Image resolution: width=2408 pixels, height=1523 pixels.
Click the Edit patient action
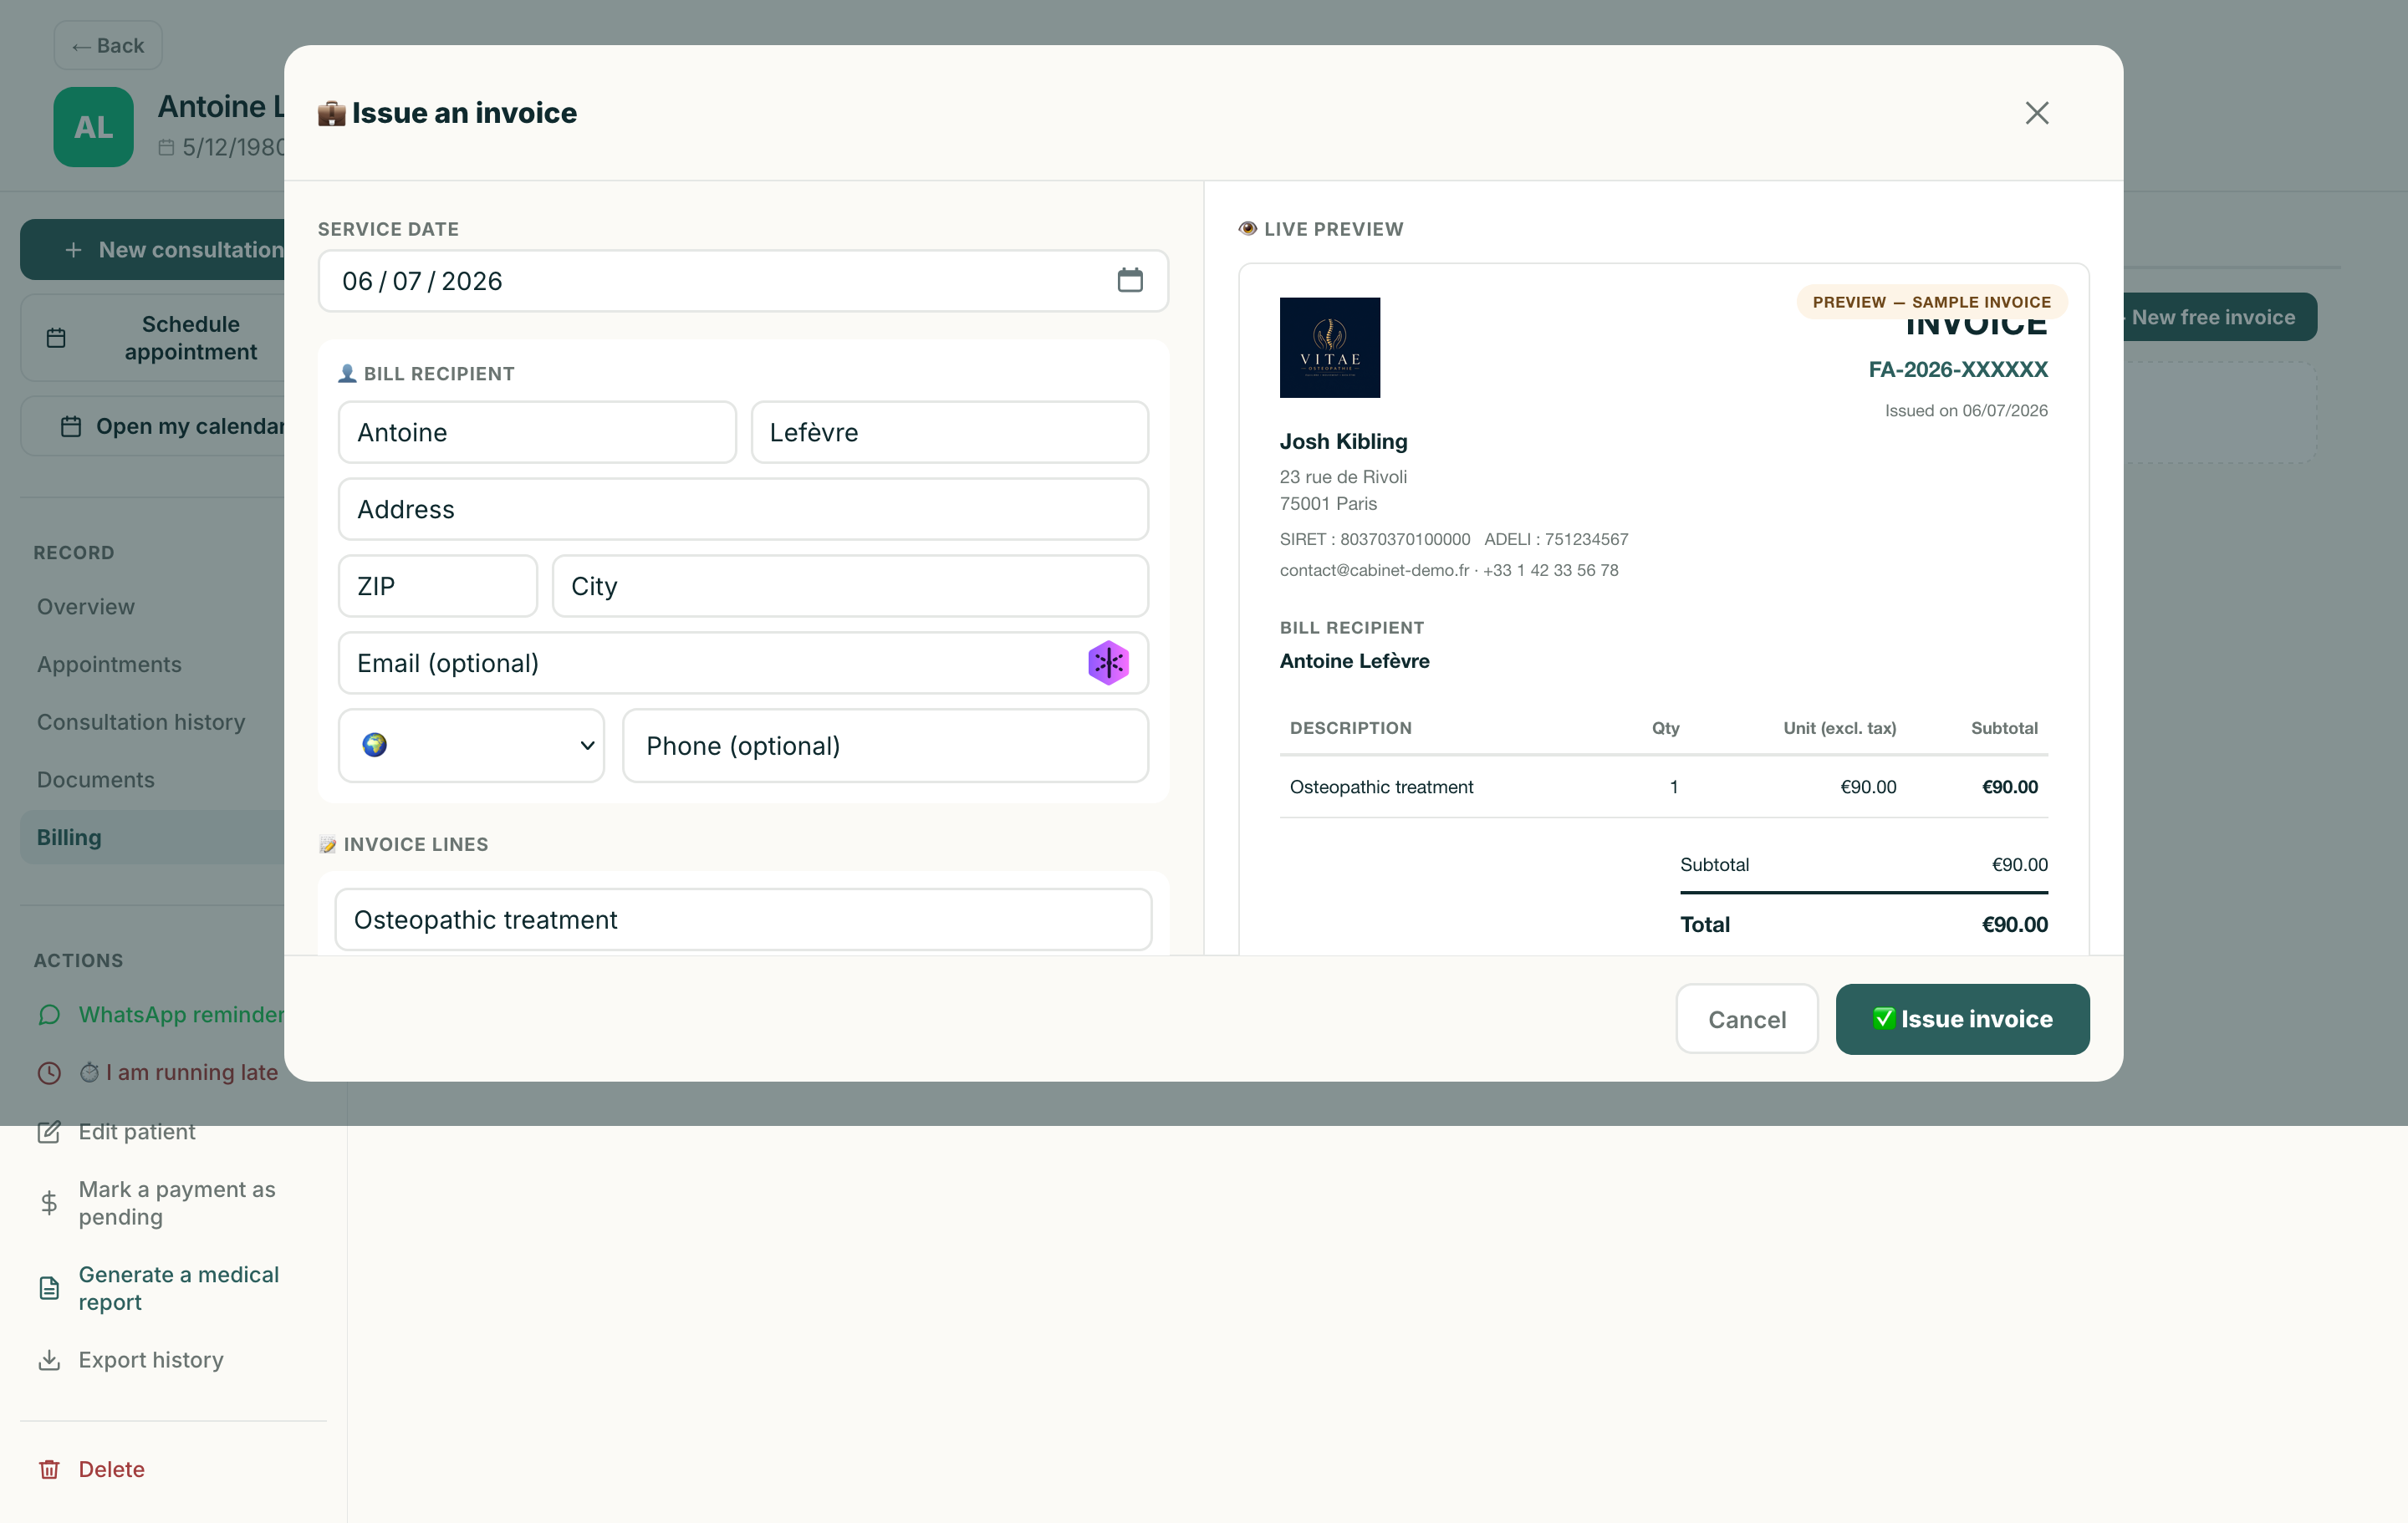point(137,1132)
